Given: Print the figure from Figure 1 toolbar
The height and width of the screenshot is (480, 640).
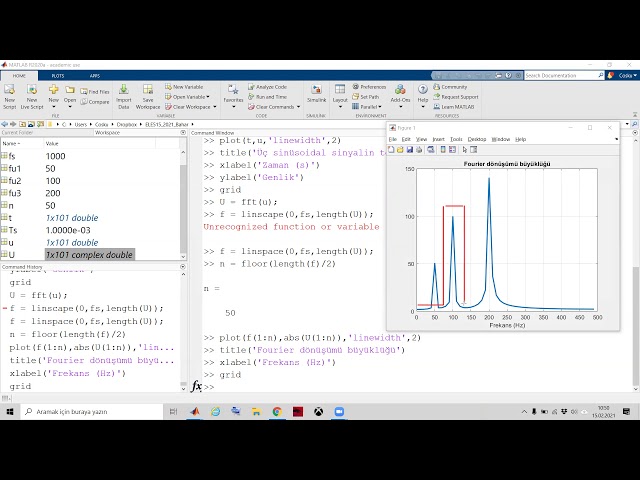Looking at the screenshot, I should tap(419, 150).
